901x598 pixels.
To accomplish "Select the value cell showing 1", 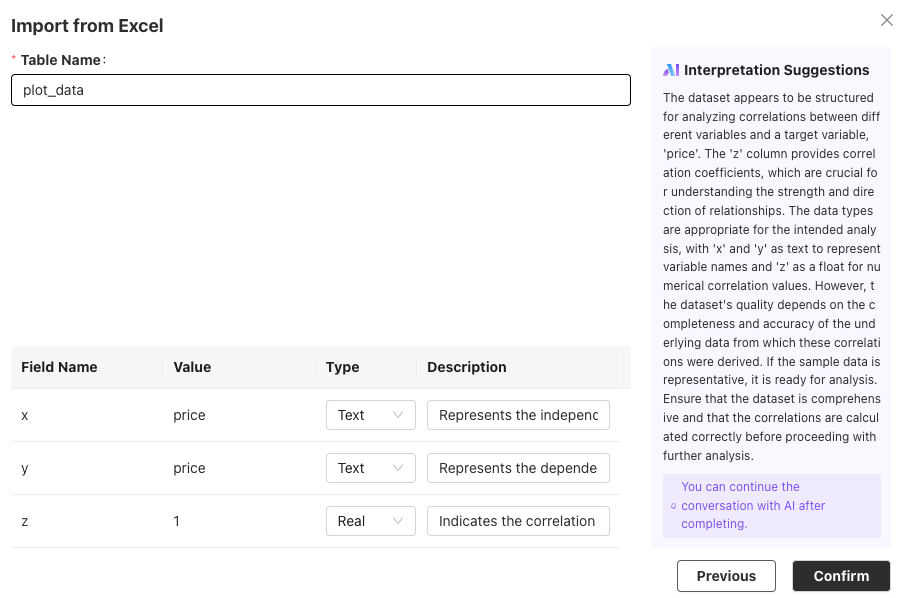I will click(177, 521).
